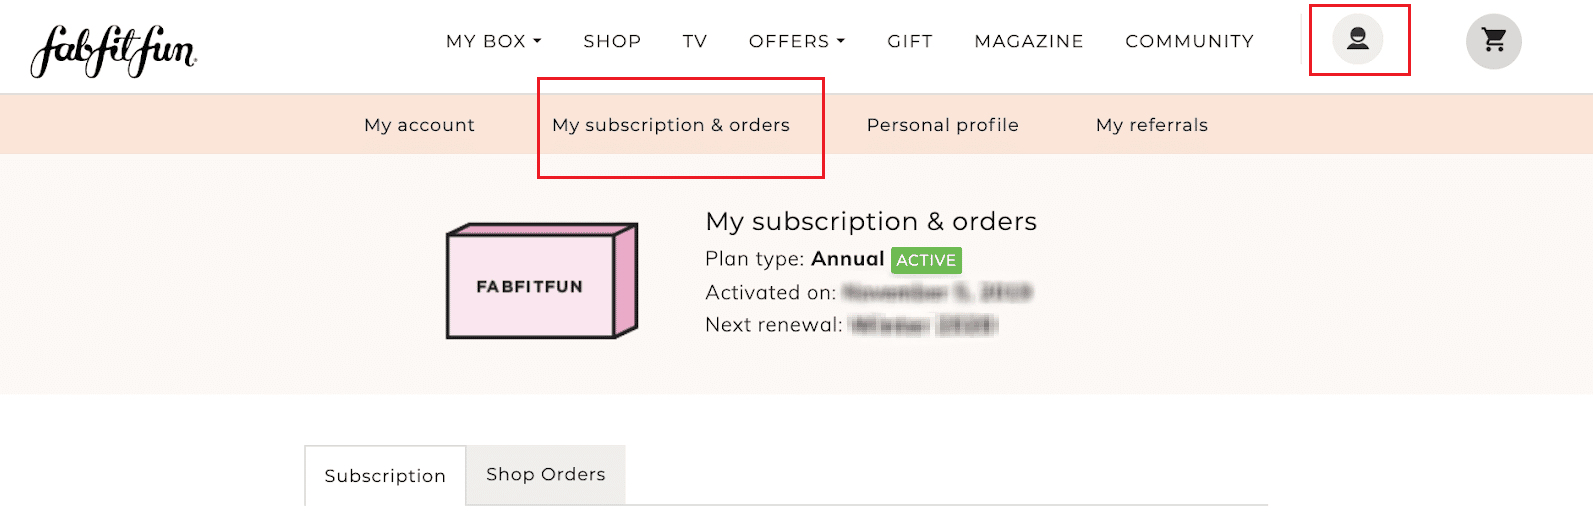This screenshot has width=1593, height=523.
Task: Go to Personal profile
Action: 942,125
